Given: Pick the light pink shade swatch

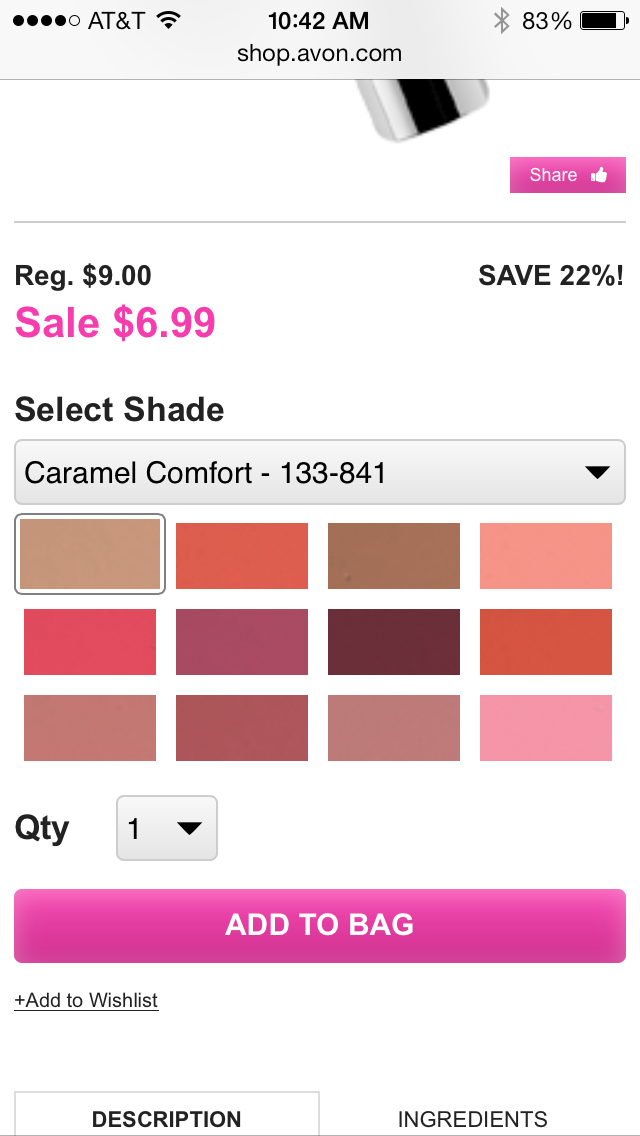Looking at the screenshot, I should pyautogui.click(x=546, y=728).
